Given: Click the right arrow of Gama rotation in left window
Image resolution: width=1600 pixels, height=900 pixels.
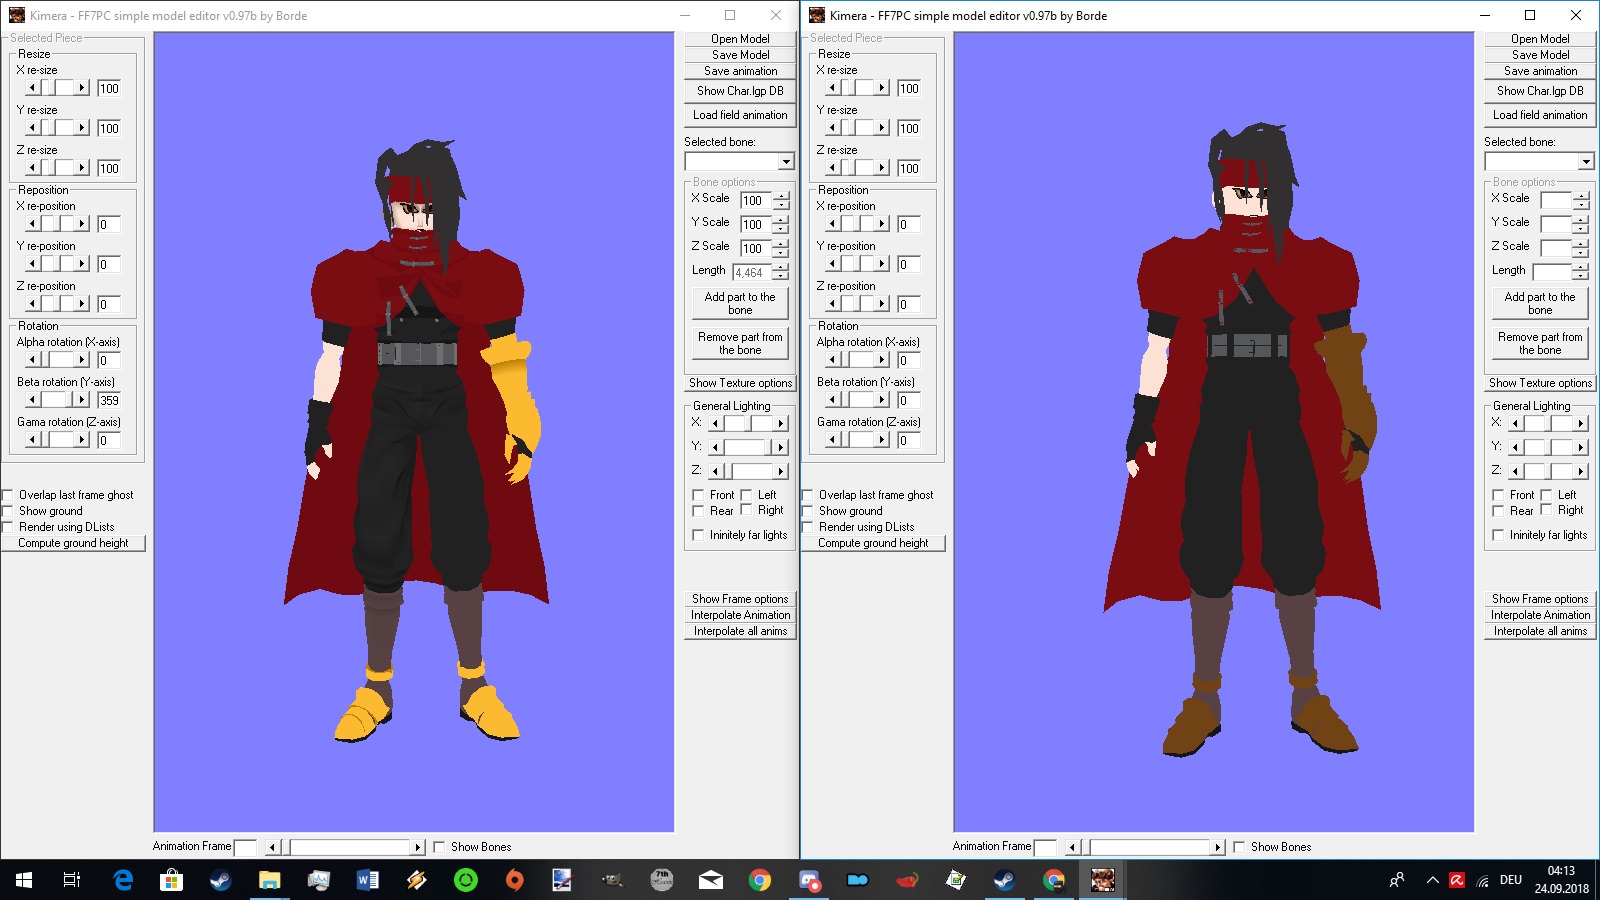Looking at the screenshot, I should point(82,440).
